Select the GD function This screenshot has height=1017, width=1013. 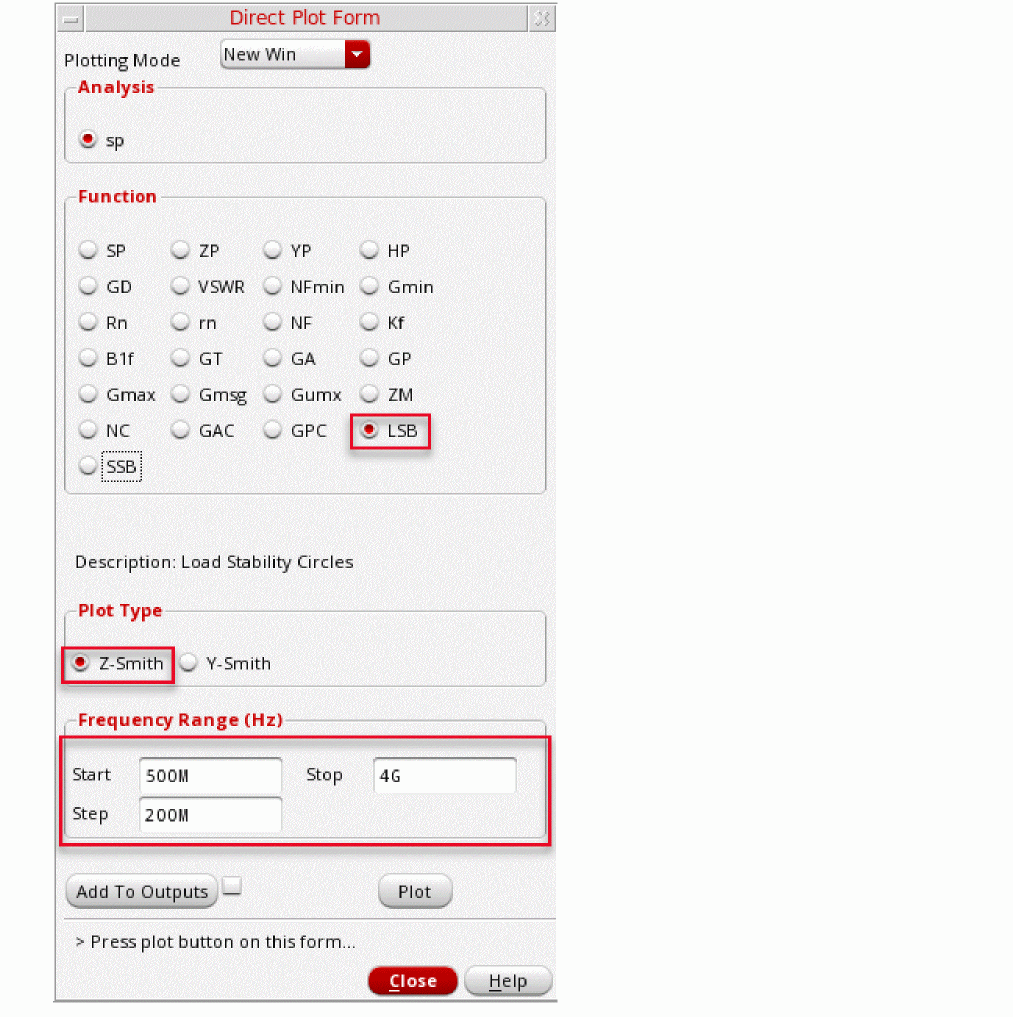(88, 286)
